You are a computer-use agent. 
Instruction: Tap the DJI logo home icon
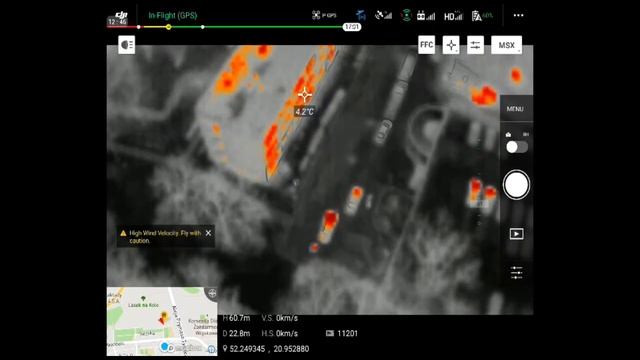click(121, 15)
